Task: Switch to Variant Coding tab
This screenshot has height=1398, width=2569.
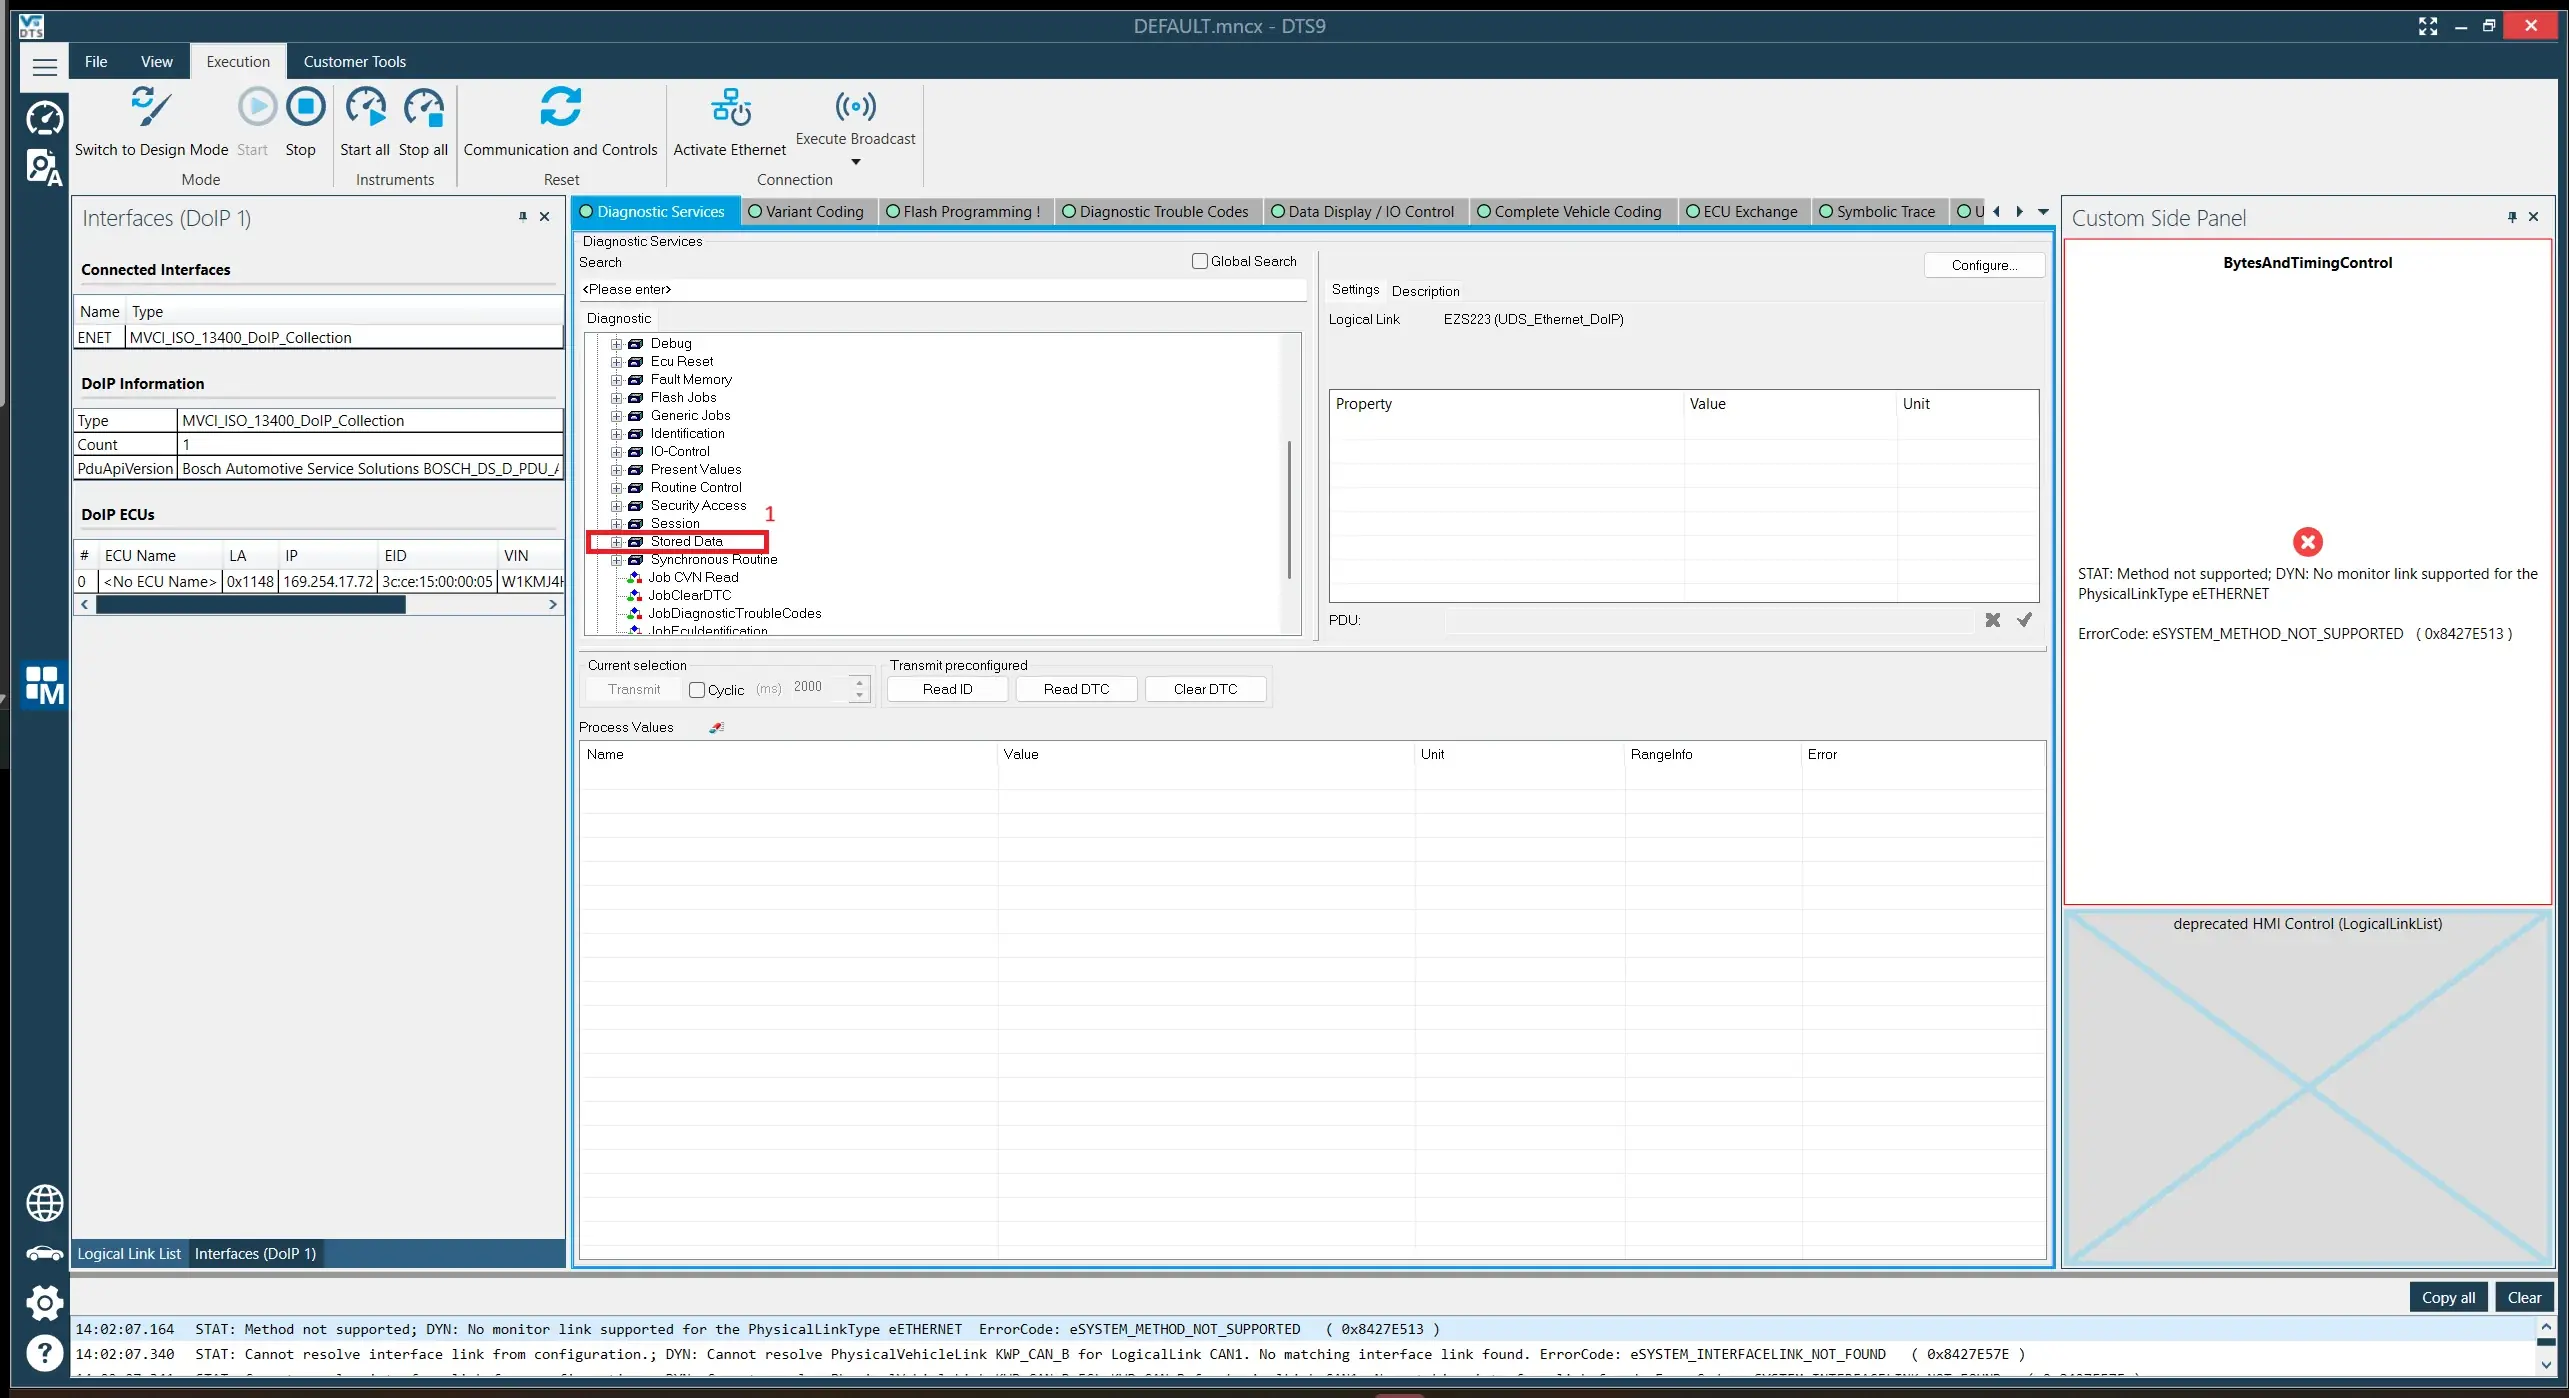Action: pos(806,212)
